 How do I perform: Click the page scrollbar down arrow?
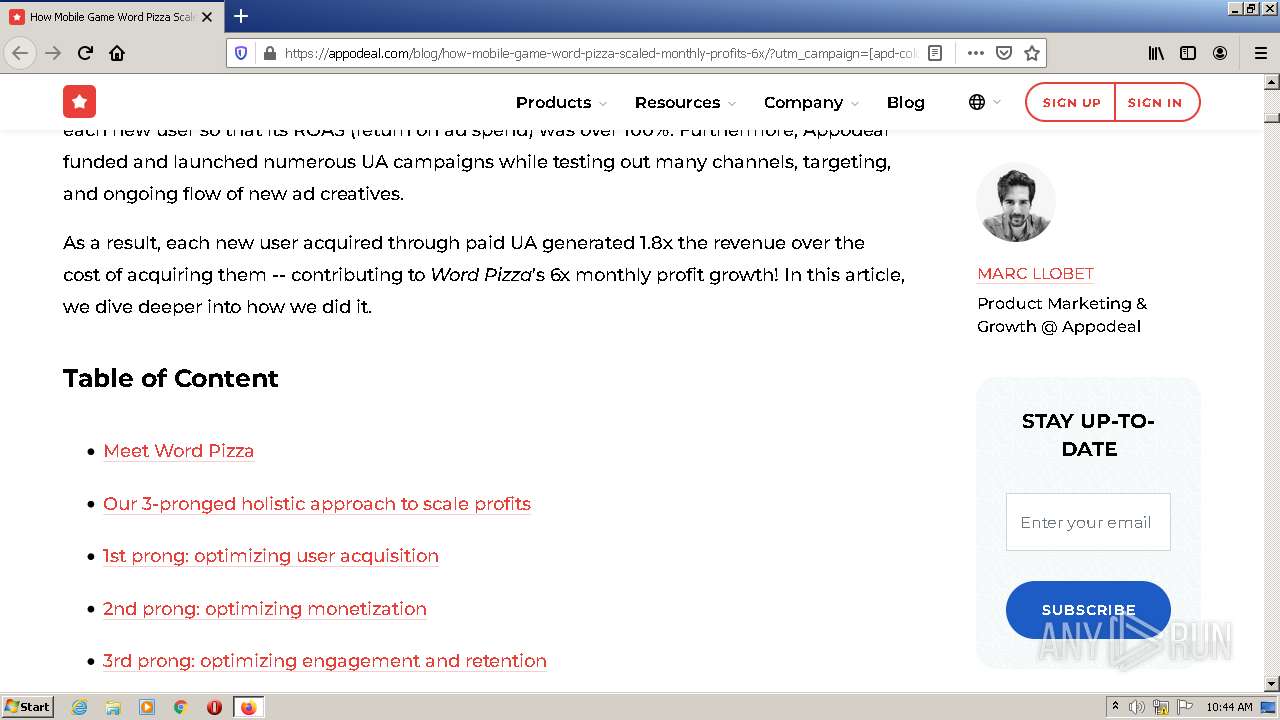pos(1271,684)
